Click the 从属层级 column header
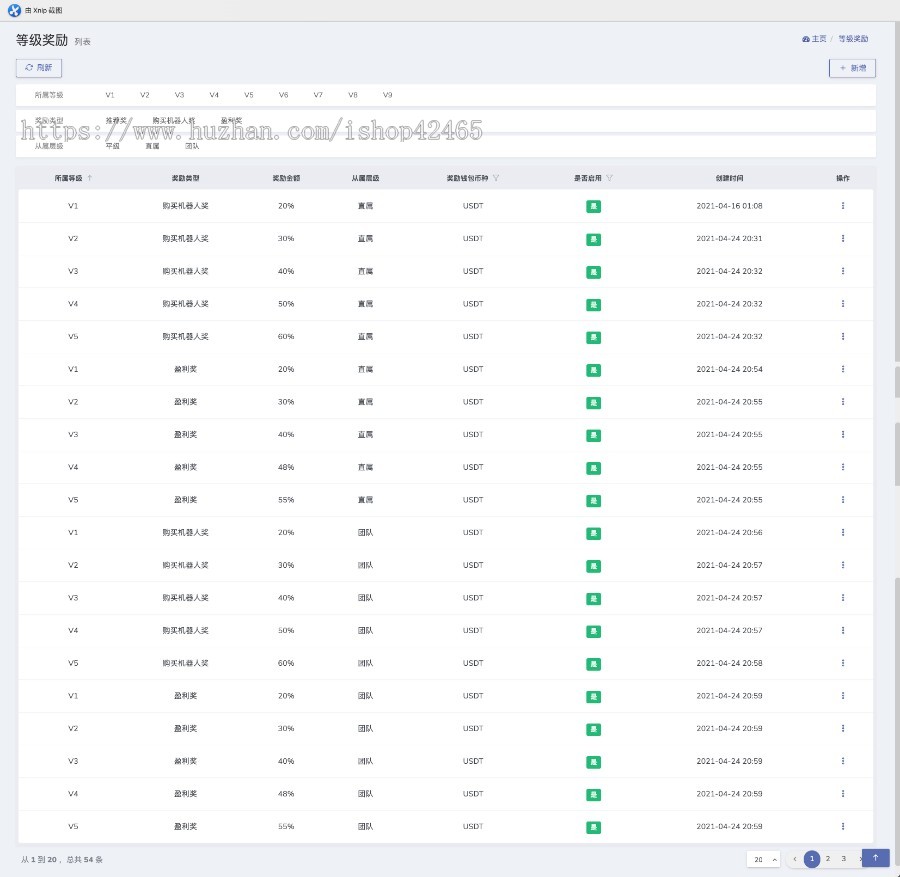The image size is (900, 877). (365, 178)
